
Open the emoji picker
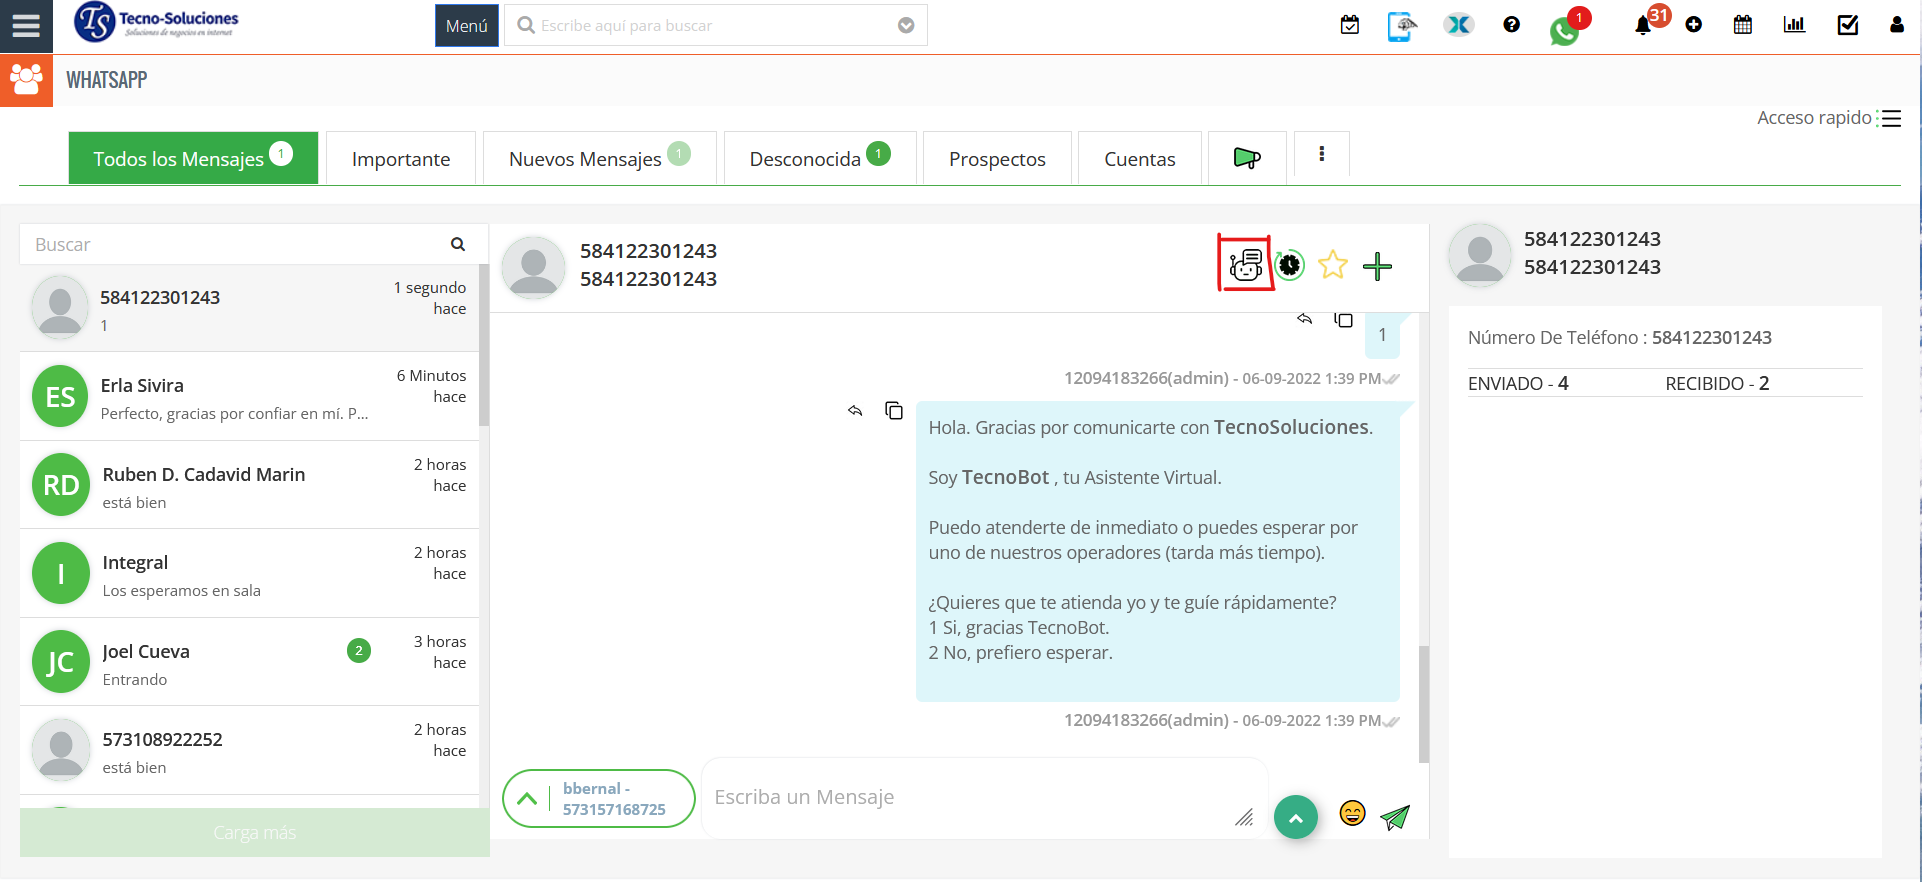pyautogui.click(x=1352, y=814)
